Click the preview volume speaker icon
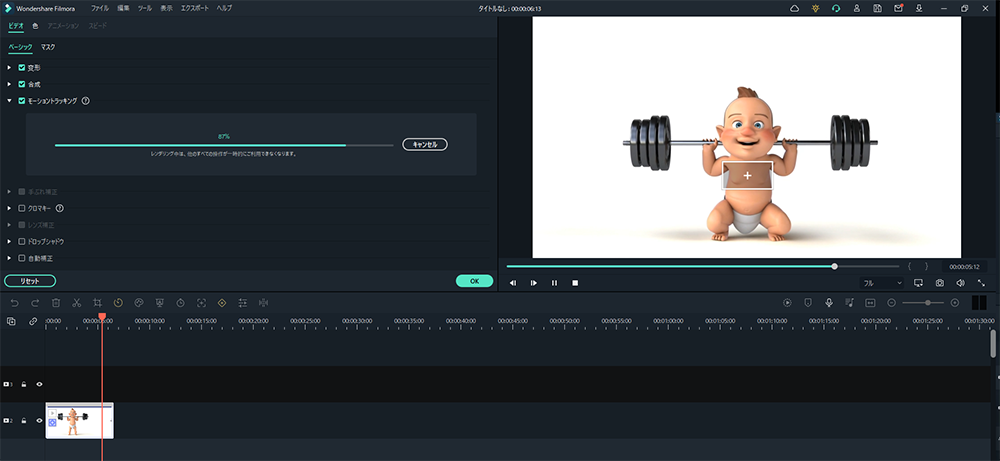The width and height of the screenshot is (1000, 461). [960, 283]
